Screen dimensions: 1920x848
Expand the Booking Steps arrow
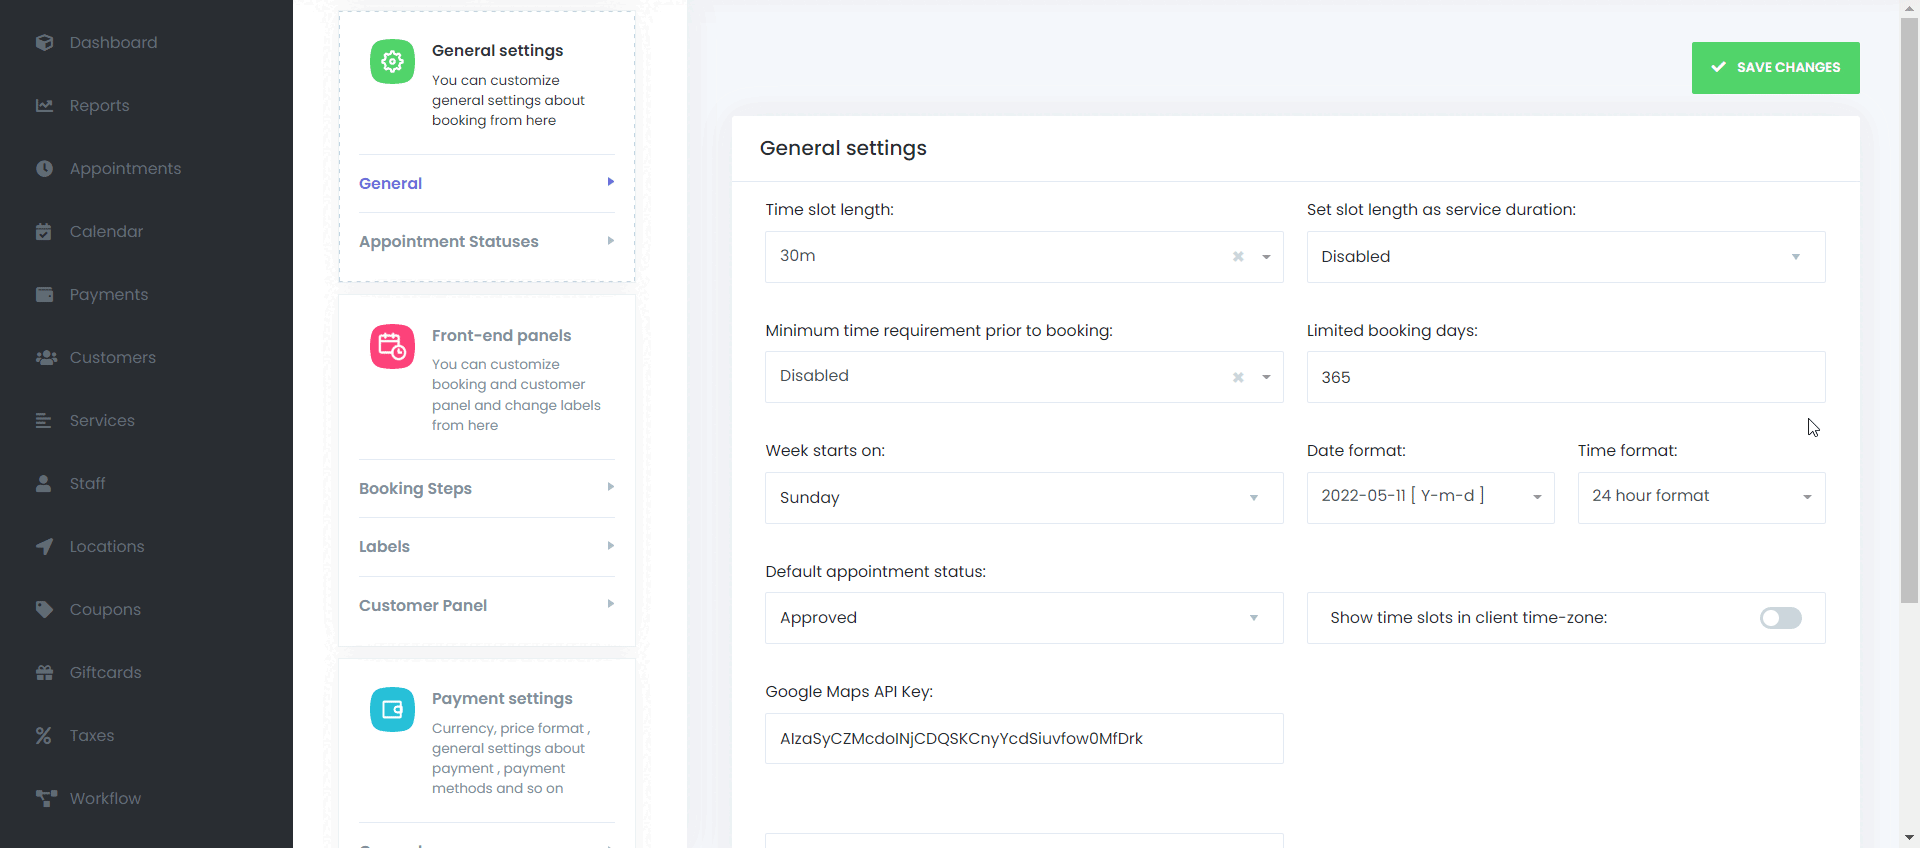pos(610,487)
